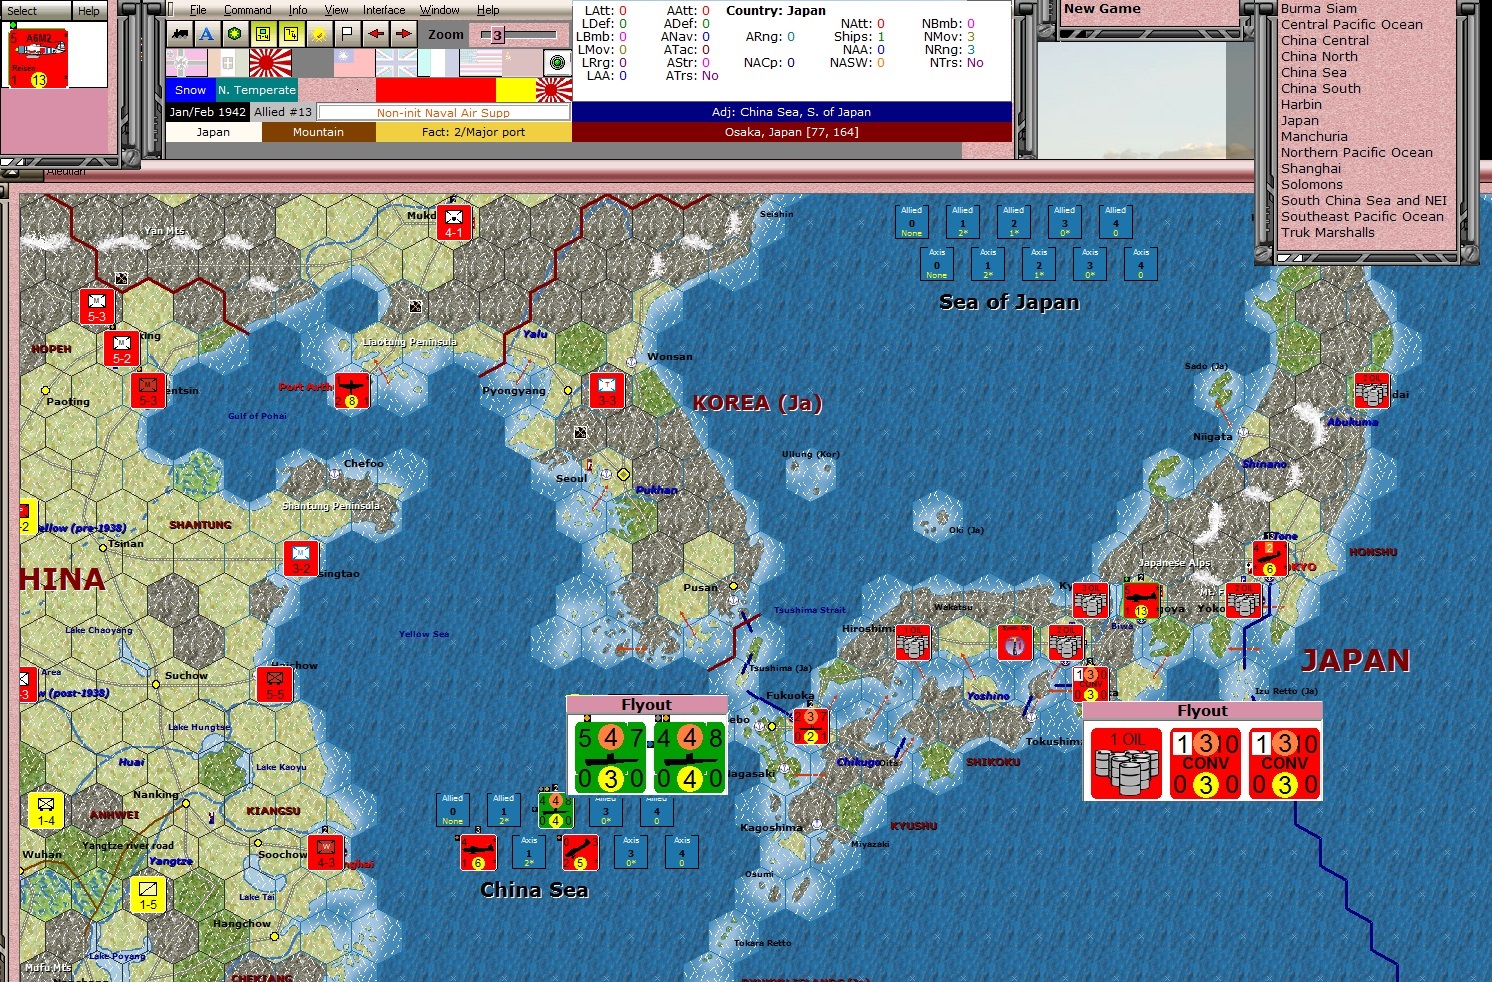Viewport: 1492px width, 982px height.
Task: Click the red right arrow toolbar button
Action: coord(403,34)
